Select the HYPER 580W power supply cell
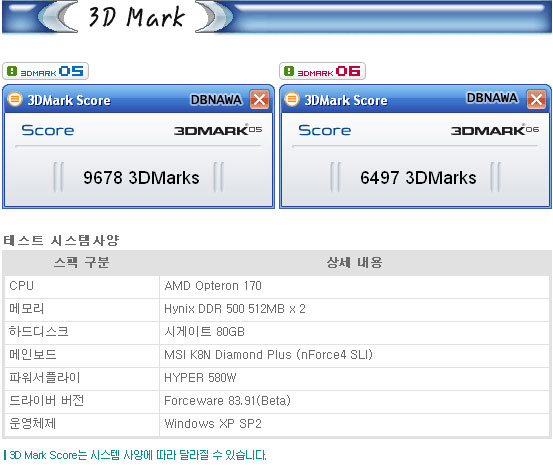553x467 pixels. pyautogui.click(x=355, y=378)
